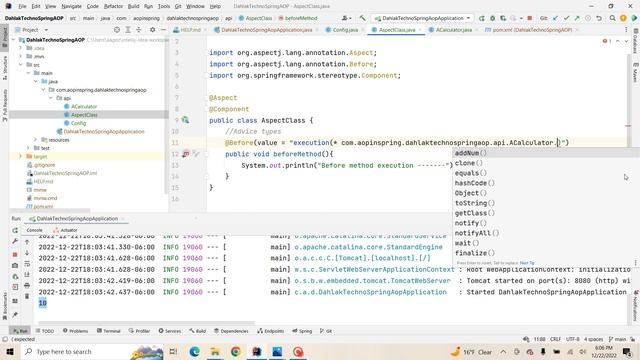The image size is (640, 360).
Task: Open the Endpoints tool window
Action: 271,331
